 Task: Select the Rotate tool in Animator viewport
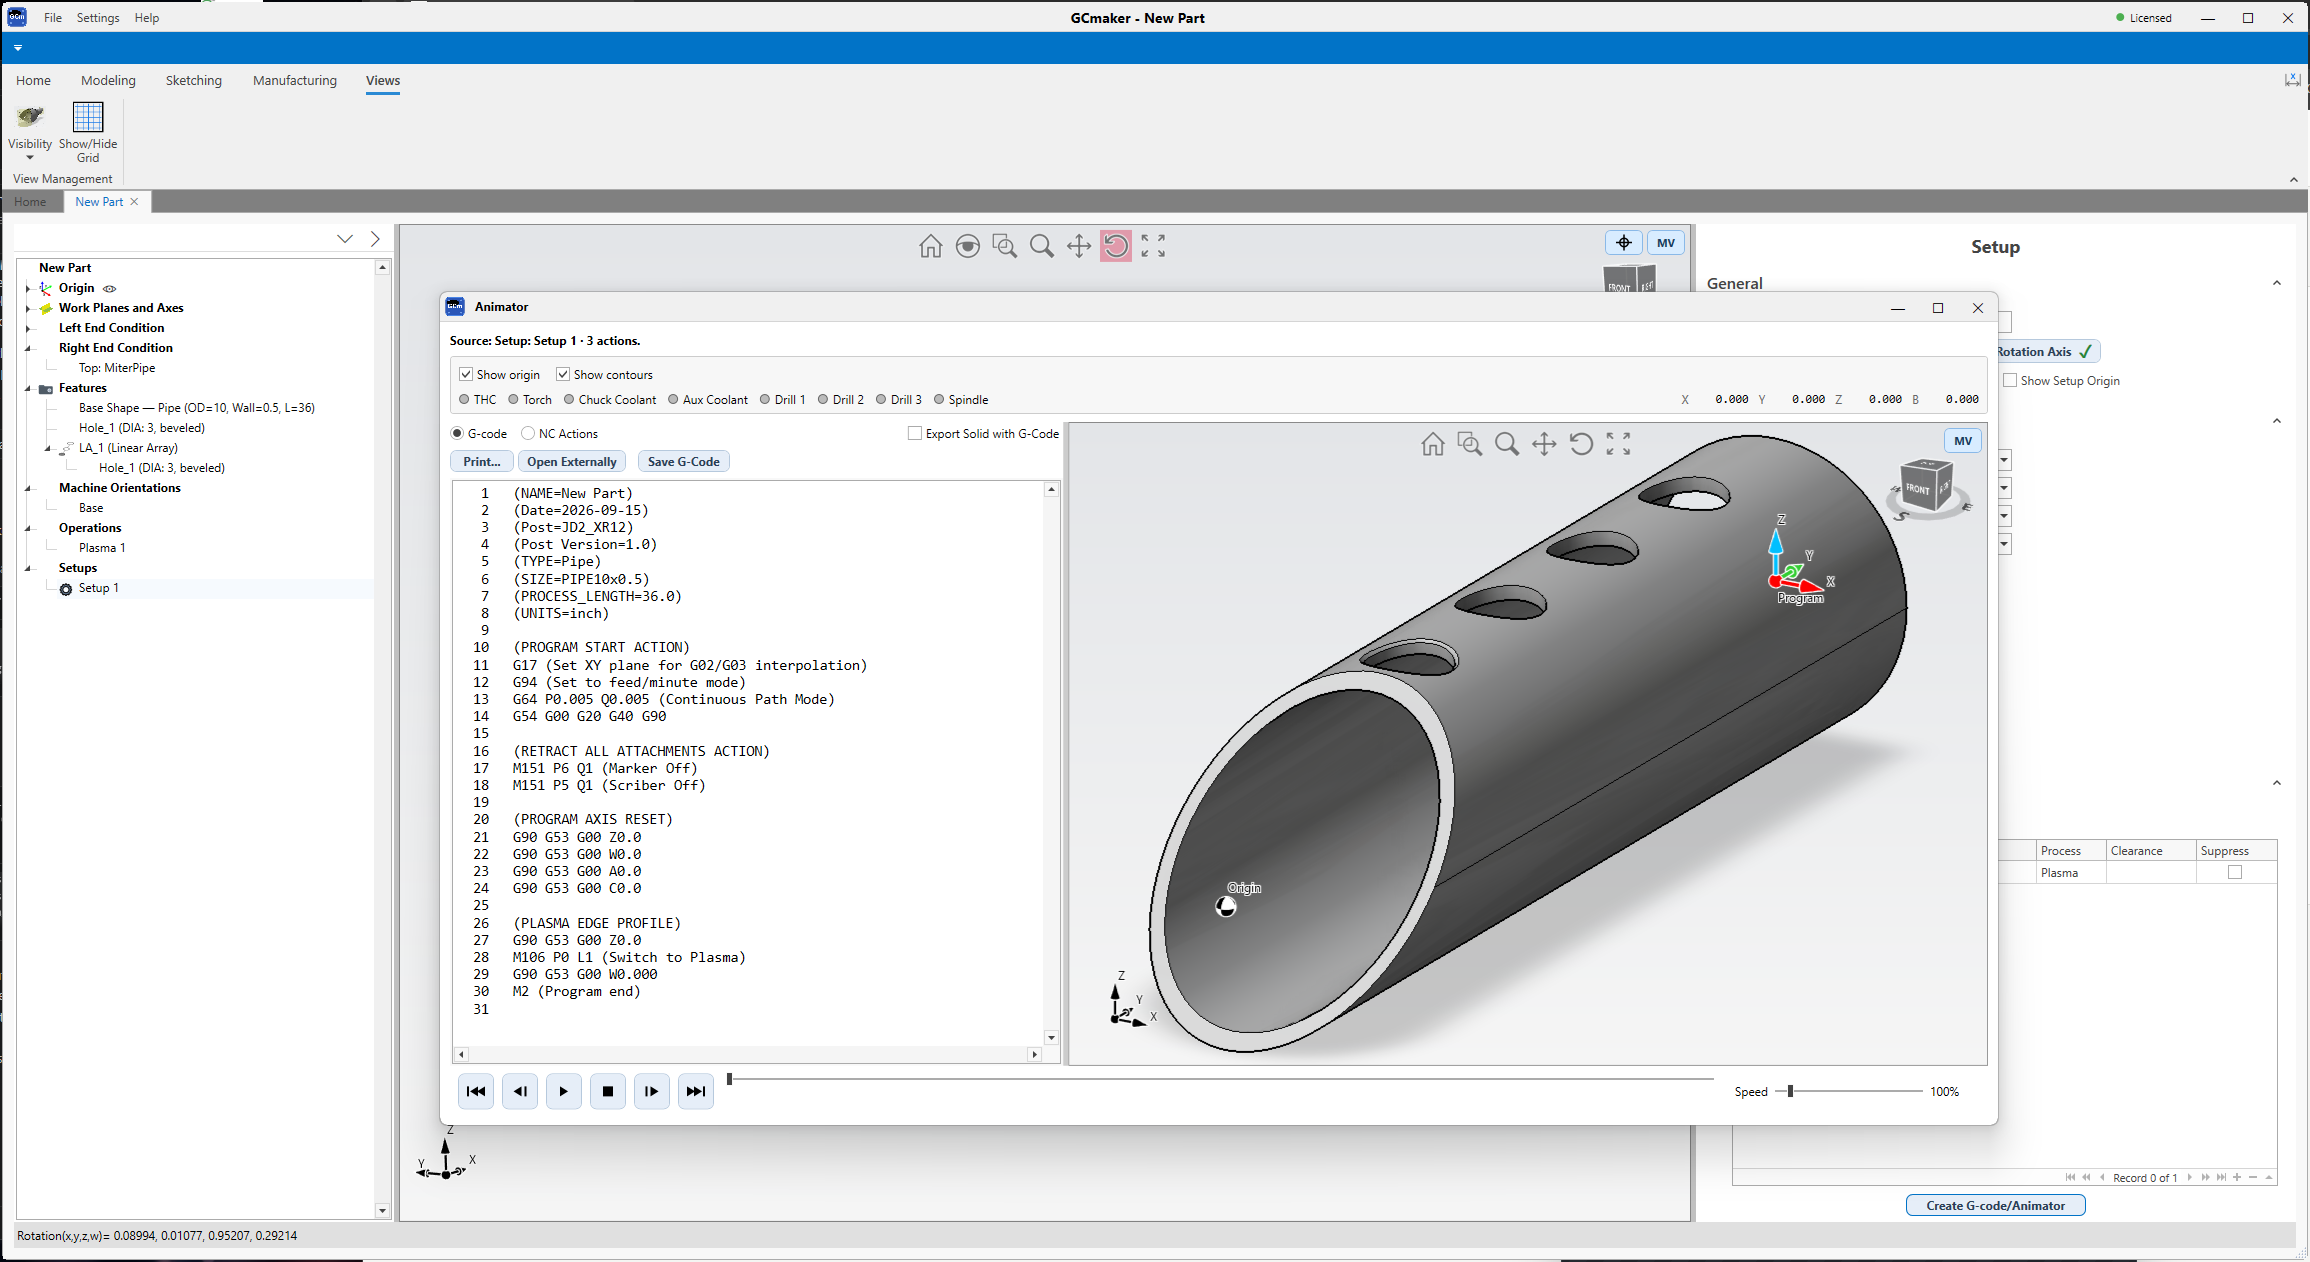[1581, 444]
